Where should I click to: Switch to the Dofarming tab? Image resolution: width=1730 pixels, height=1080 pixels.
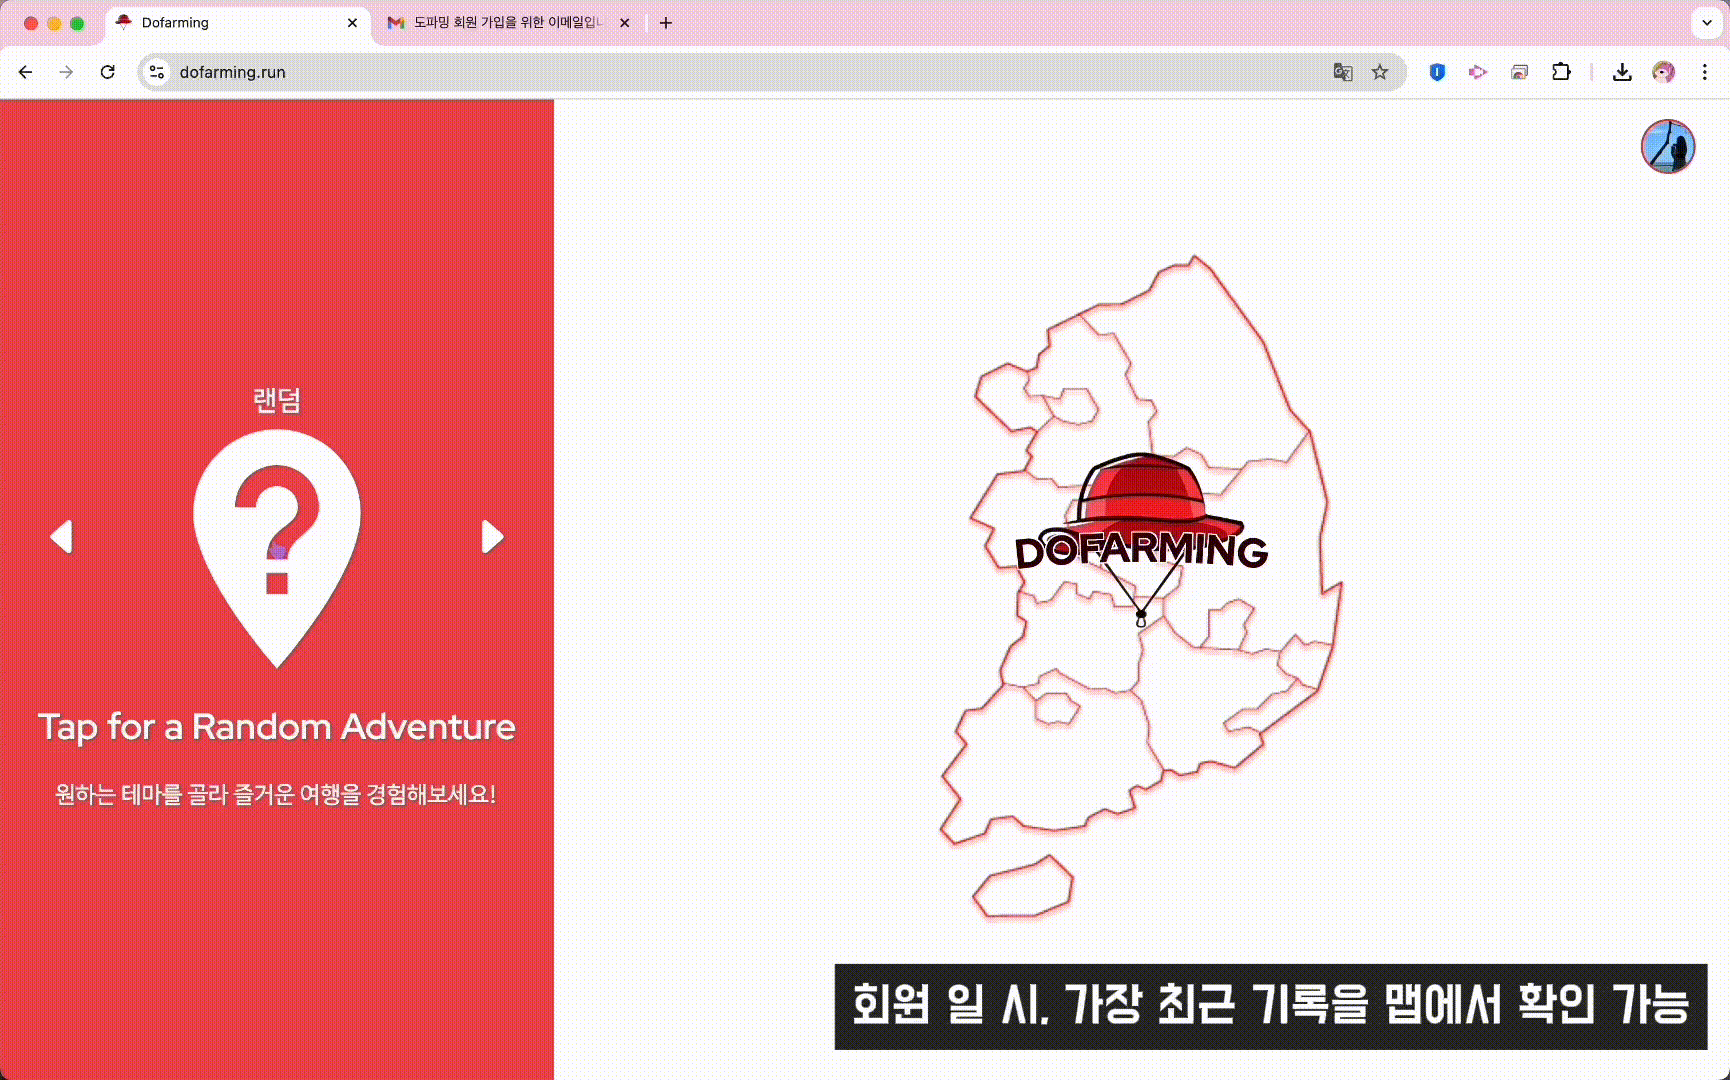[x=237, y=23]
